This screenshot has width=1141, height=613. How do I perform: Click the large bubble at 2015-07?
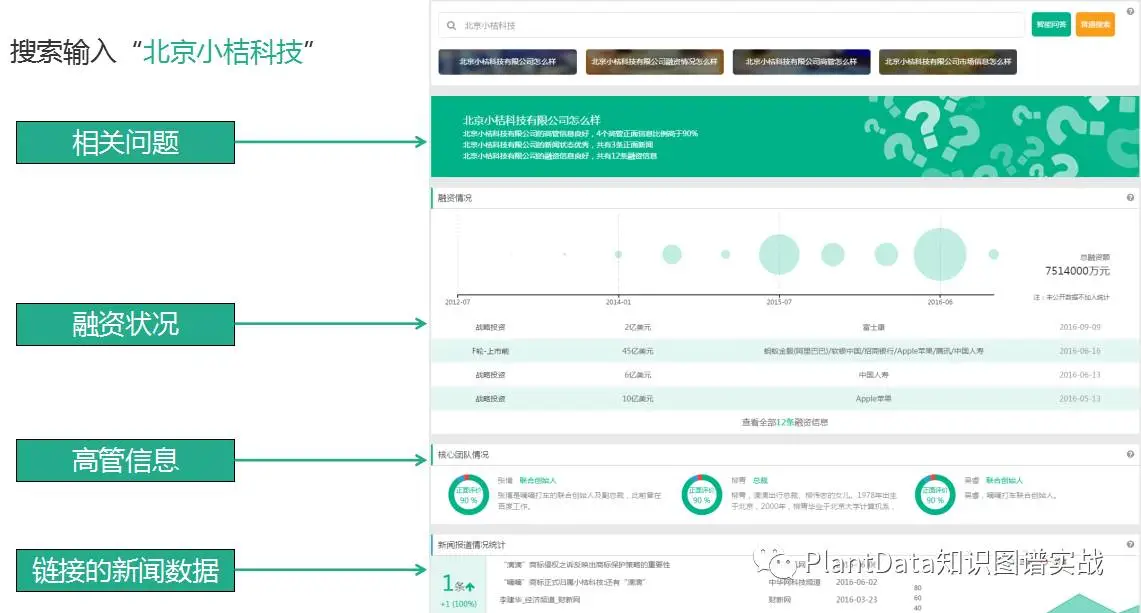[x=779, y=254]
